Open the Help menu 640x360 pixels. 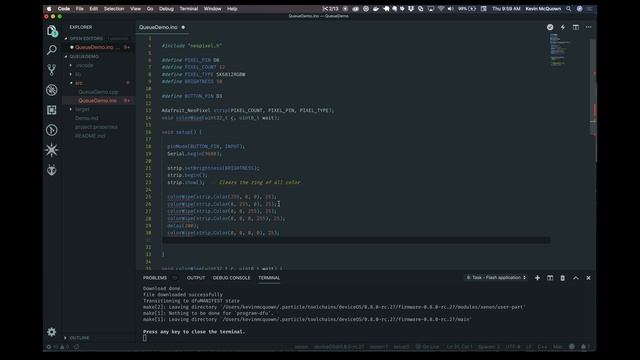[232, 9]
